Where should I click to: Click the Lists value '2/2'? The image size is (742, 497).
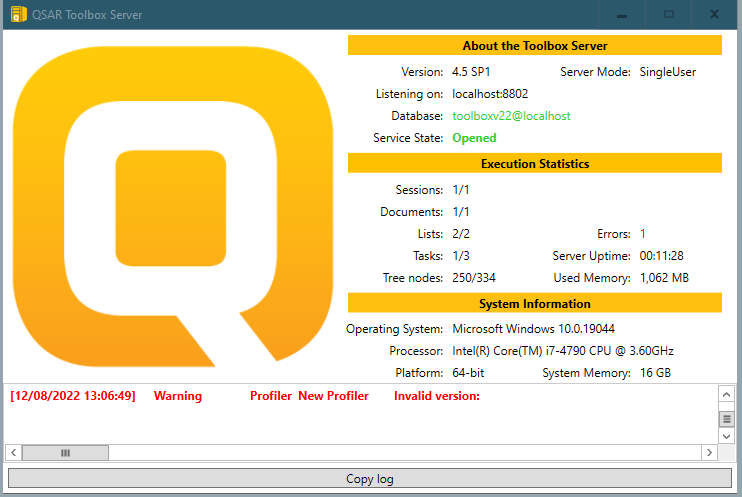pos(461,234)
